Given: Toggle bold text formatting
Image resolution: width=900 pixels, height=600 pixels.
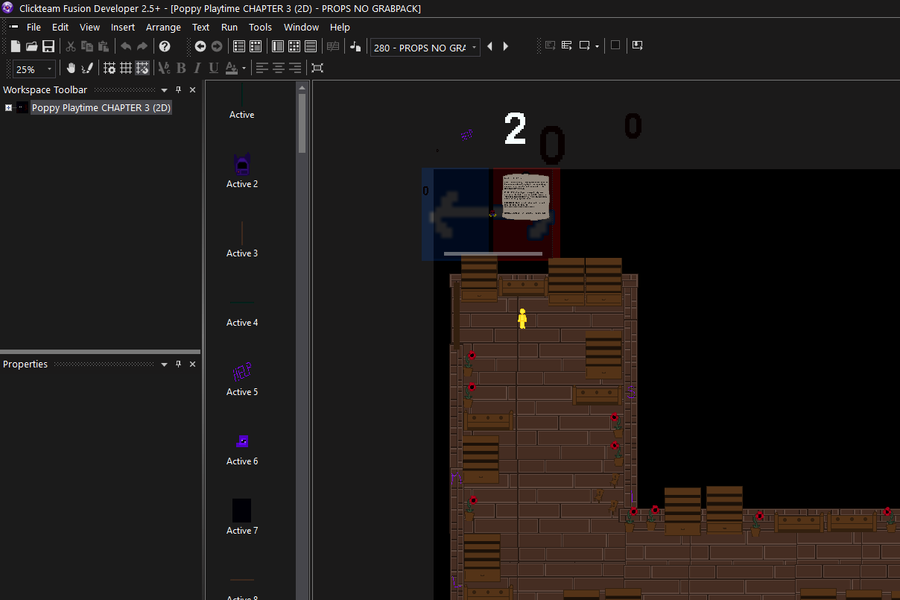Looking at the screenshot, I should click(181, 68).
